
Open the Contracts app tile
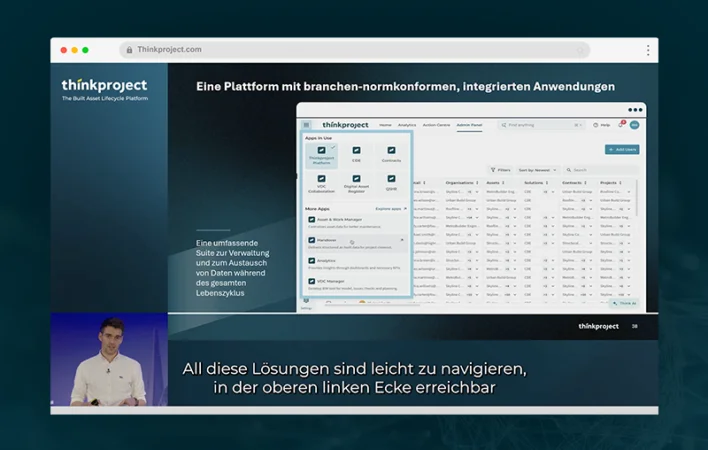(x=391, y=153)
